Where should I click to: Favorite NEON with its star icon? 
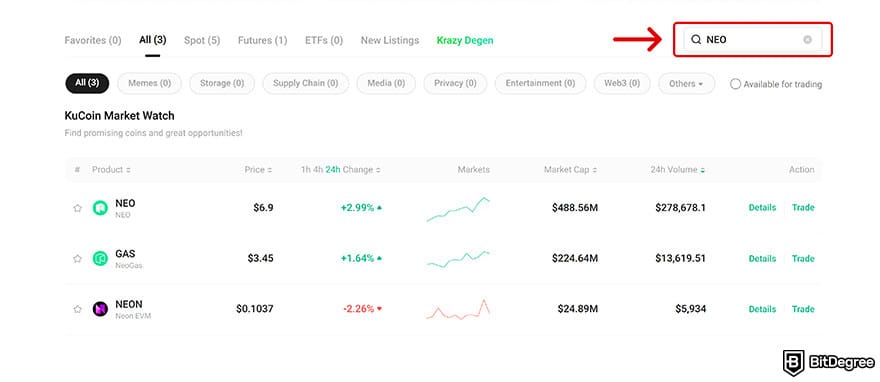[x=77, y=309]
